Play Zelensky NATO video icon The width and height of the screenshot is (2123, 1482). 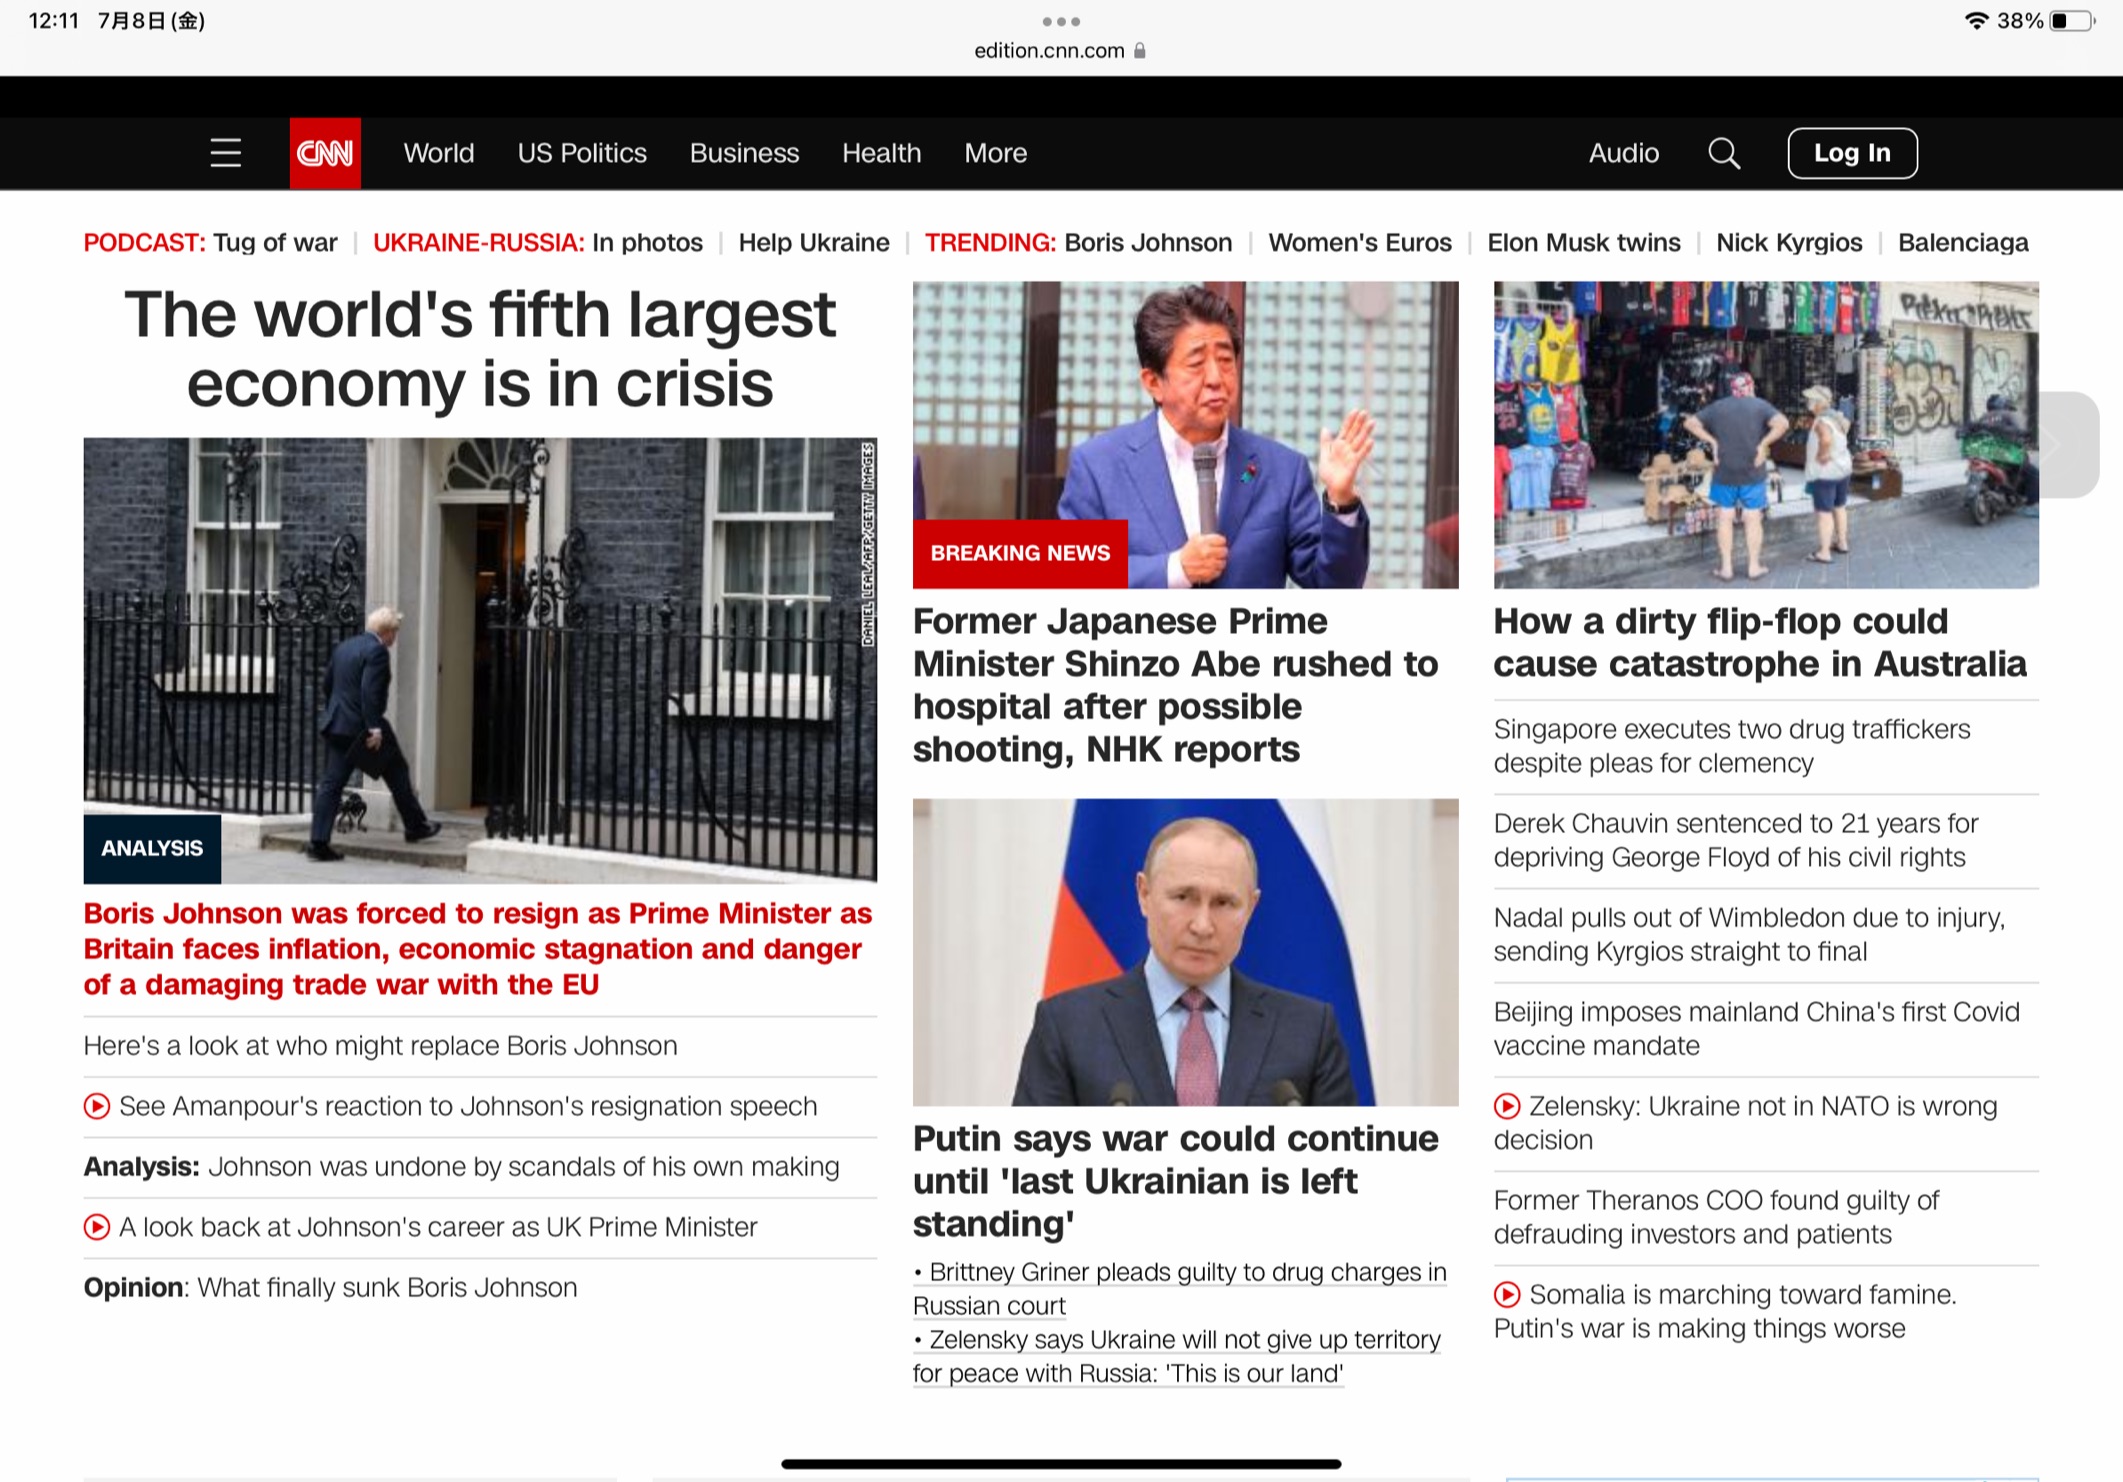coord(1507,1106)
